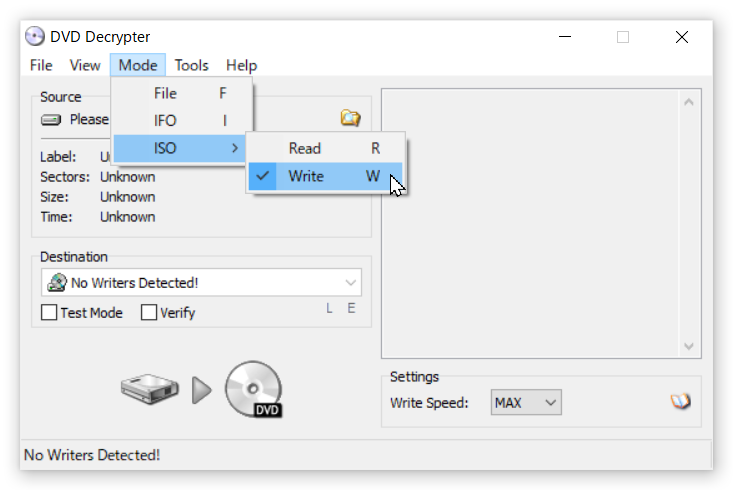The image size is (733, 490).
Task: Open the book icon in Settings
Action: (x=681, y=401)
